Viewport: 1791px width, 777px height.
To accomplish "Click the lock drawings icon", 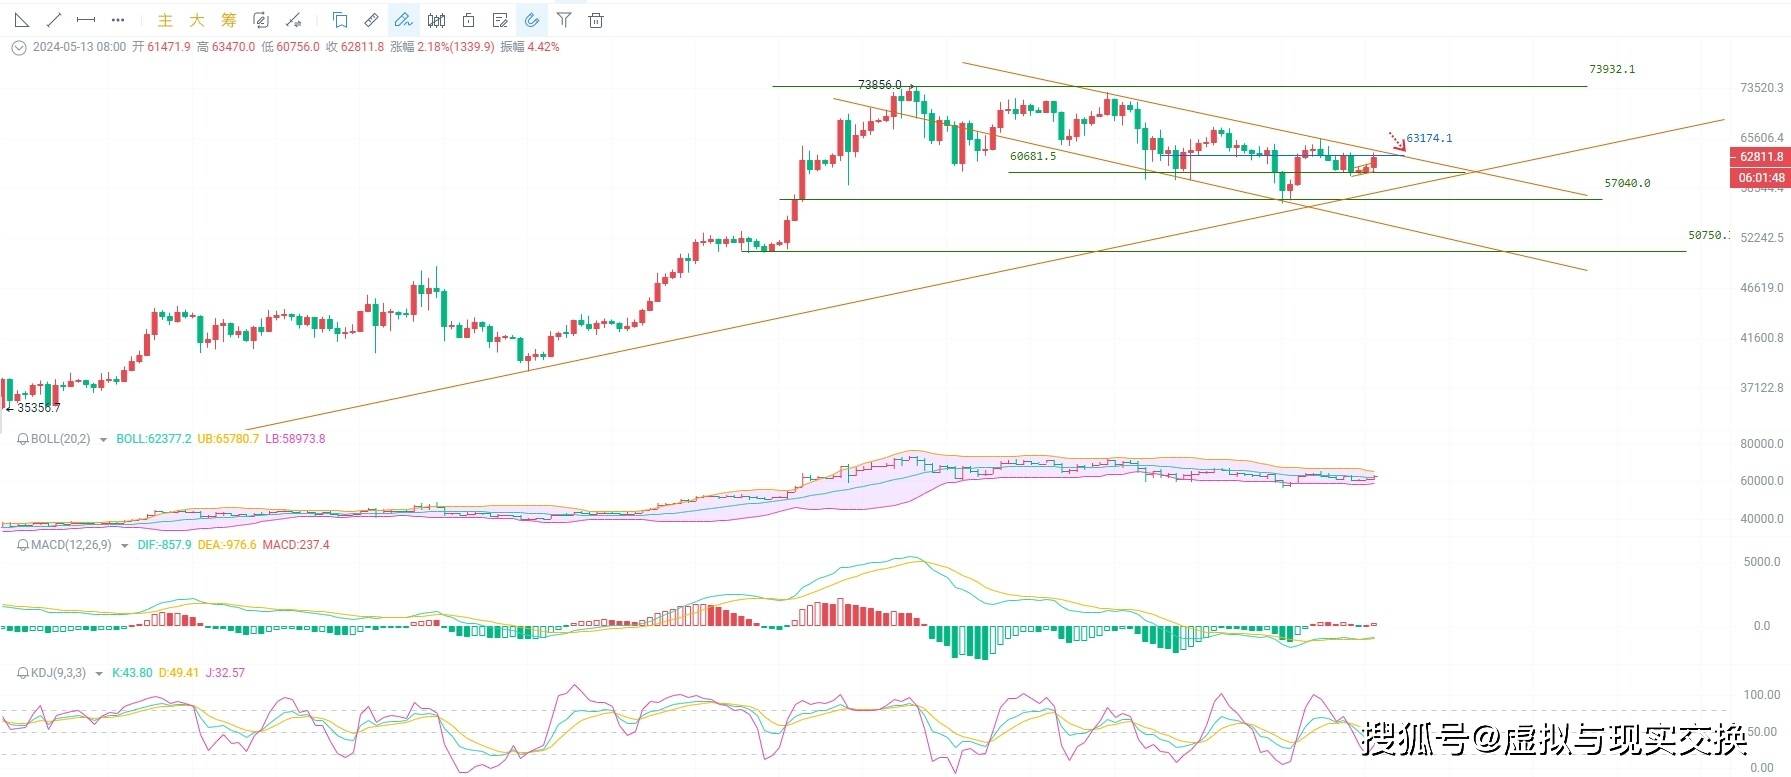I will pos(468,20).
